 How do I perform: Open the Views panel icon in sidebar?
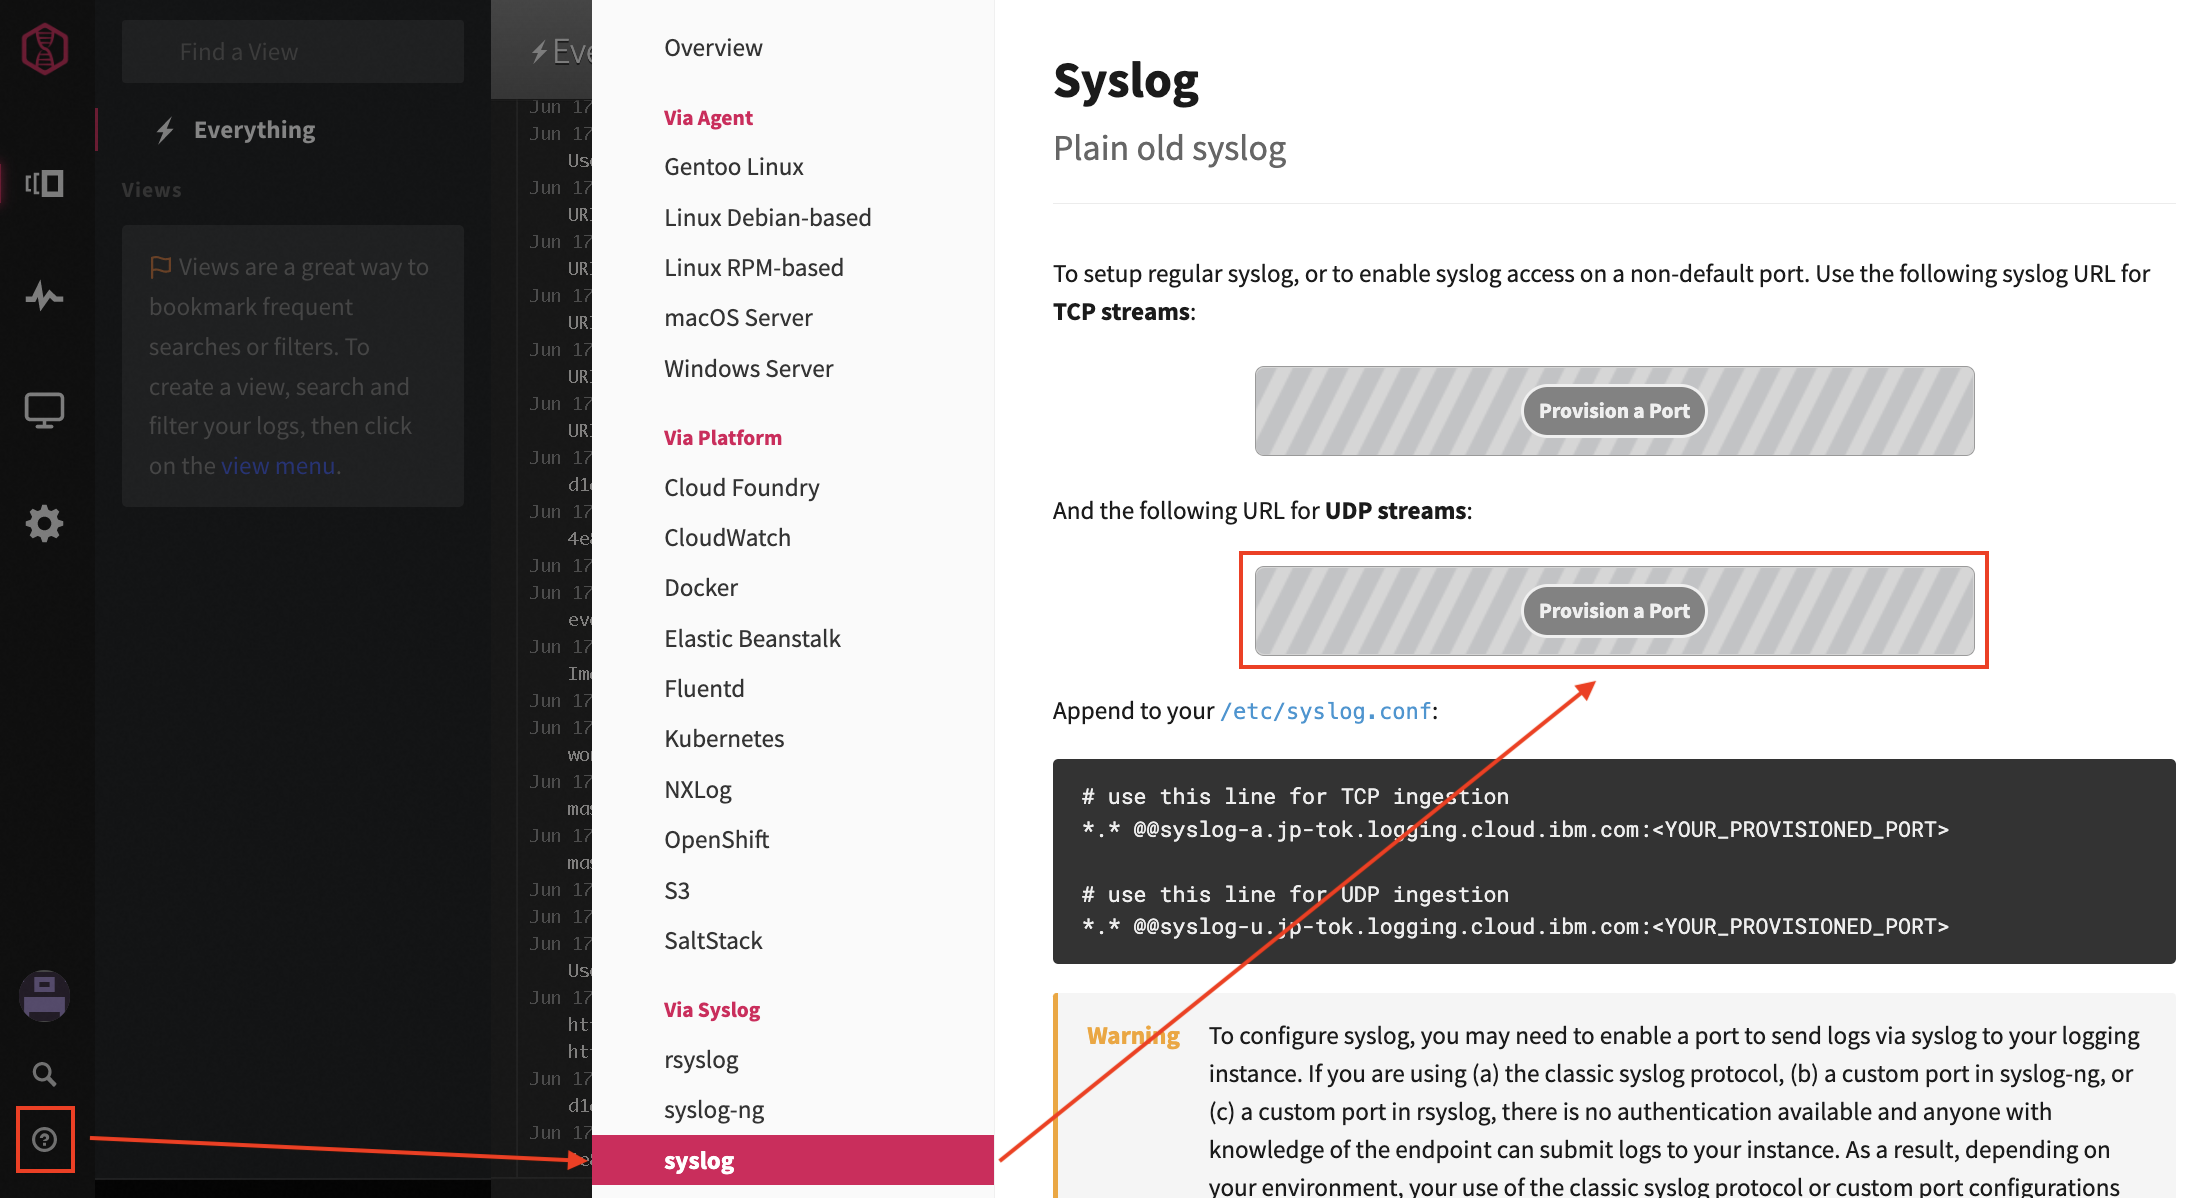45,184
